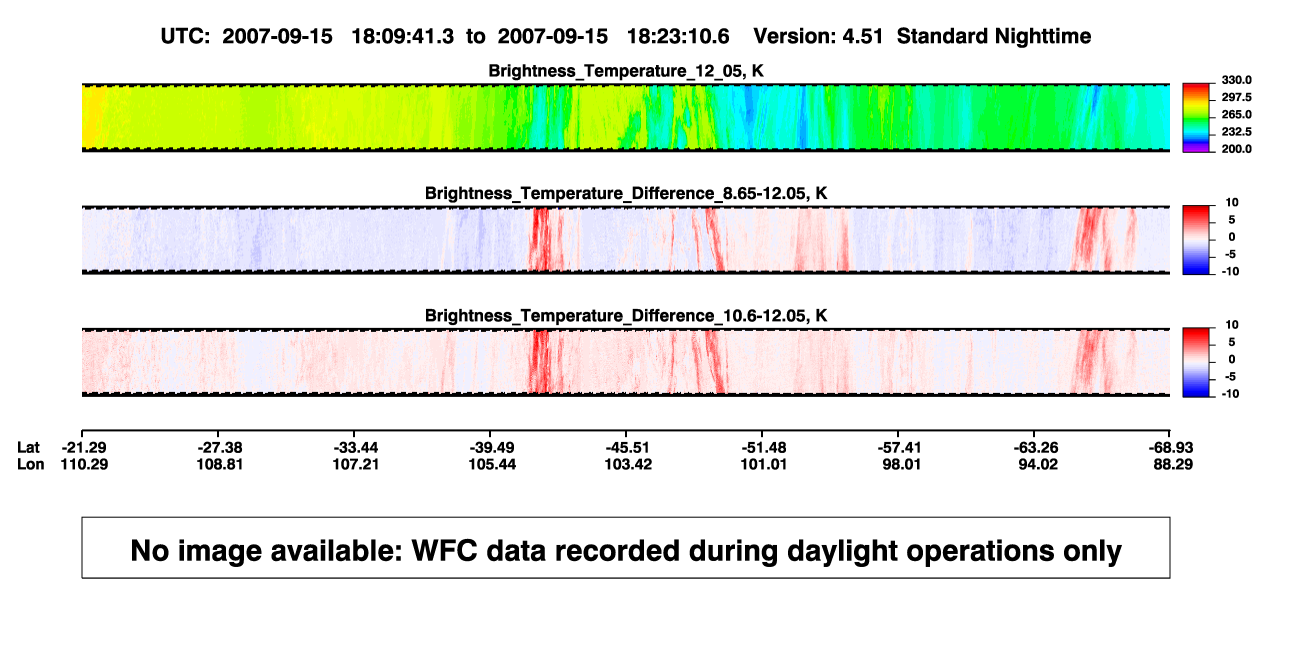Click latitude value '-33.44'

pyautogui.click(x=355, y=447)
